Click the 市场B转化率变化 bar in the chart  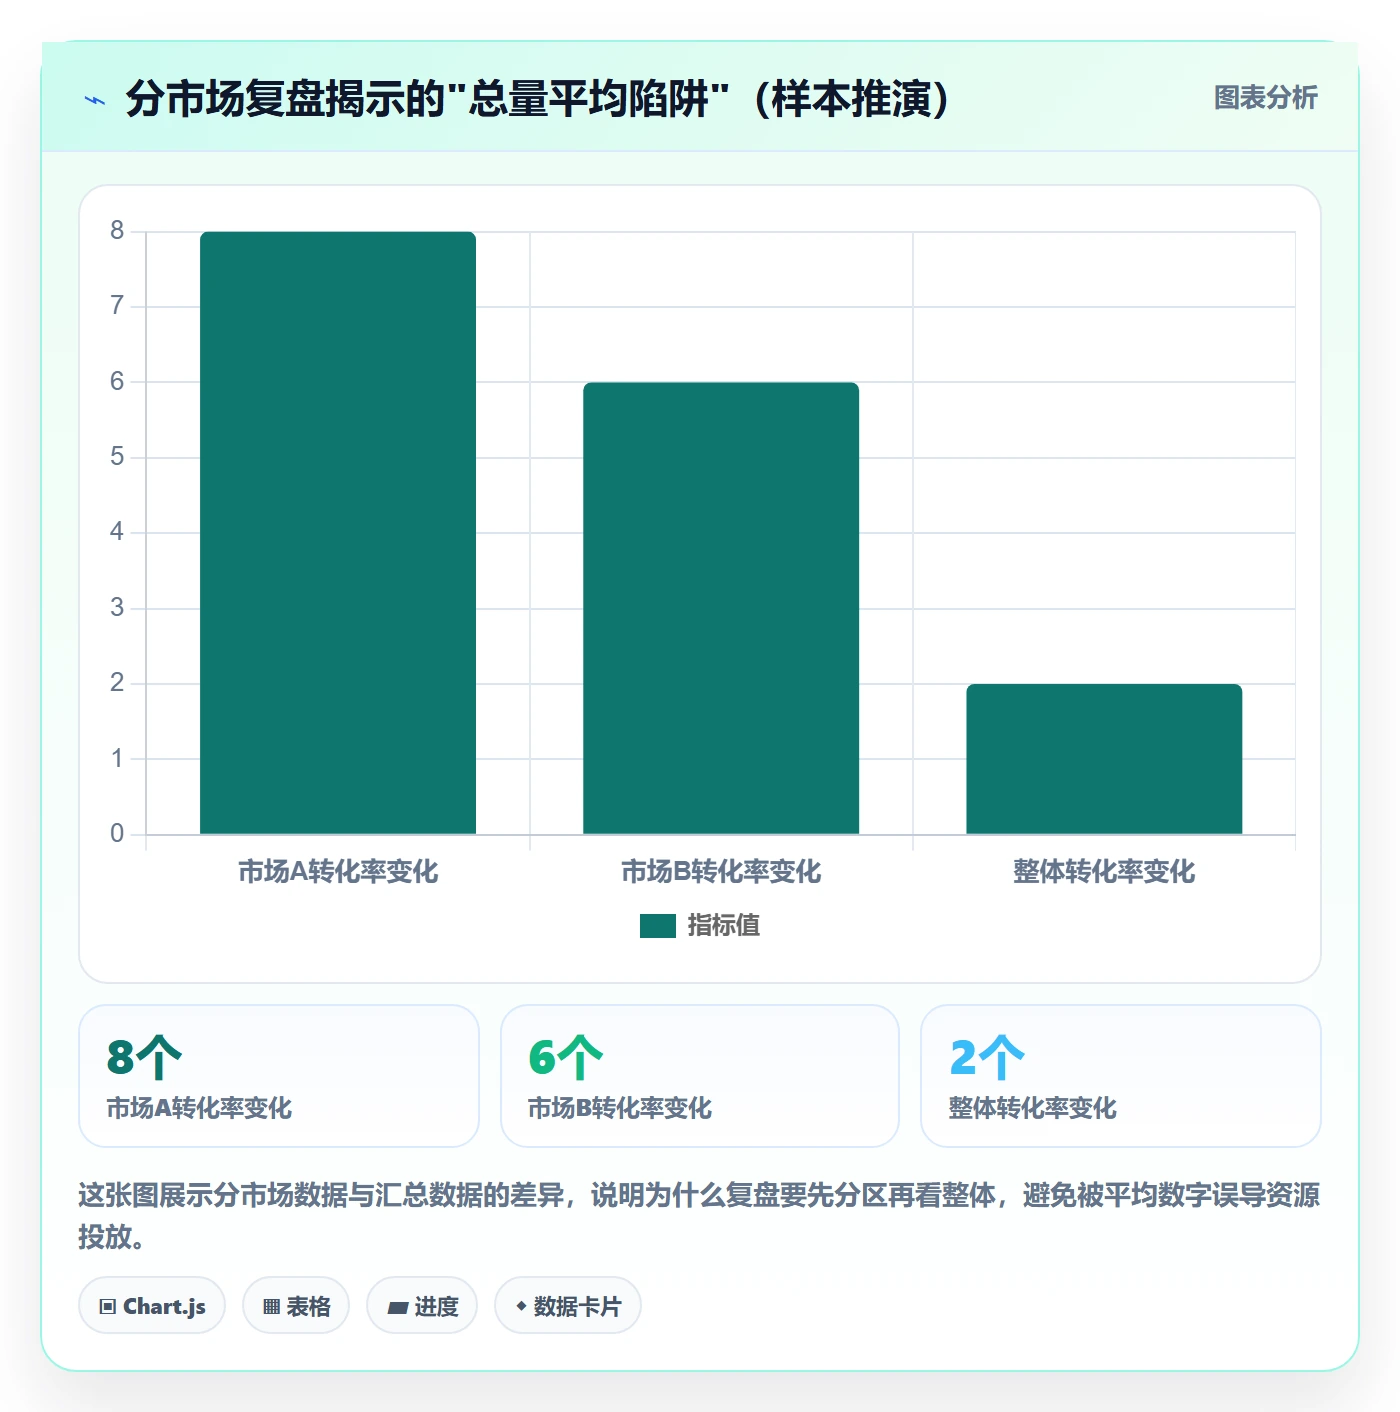[x=721, y=608]
